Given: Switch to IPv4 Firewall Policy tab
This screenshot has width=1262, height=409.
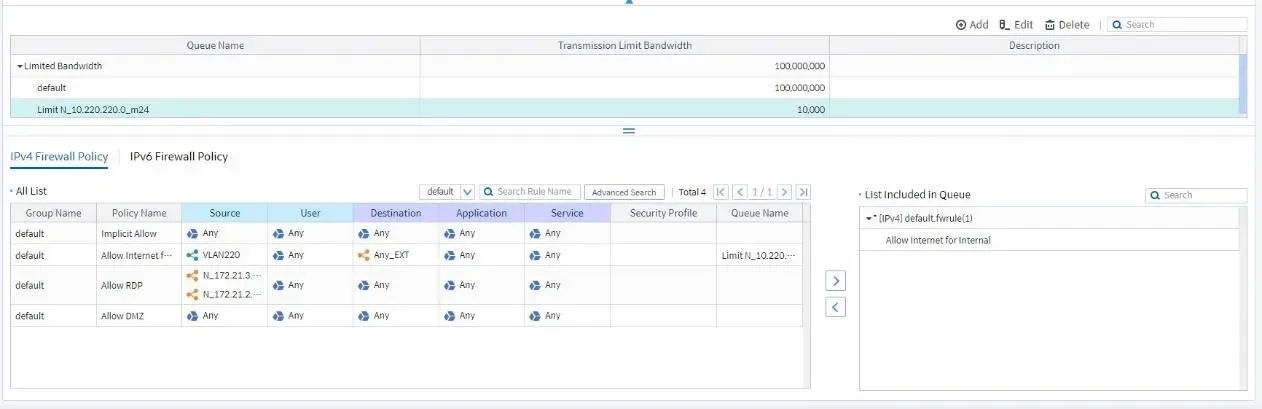Looking at the screenshot, I should [58, 157].
